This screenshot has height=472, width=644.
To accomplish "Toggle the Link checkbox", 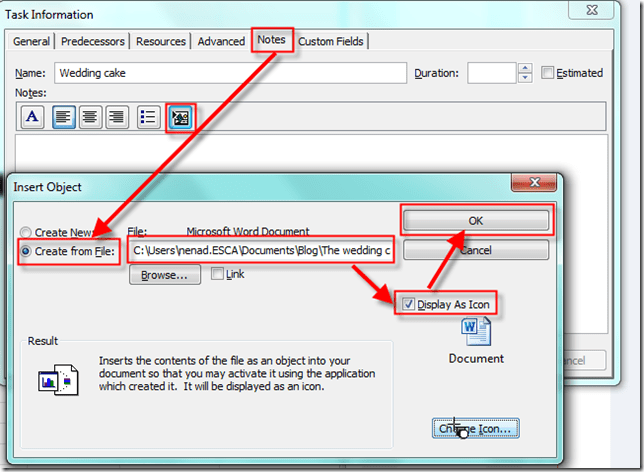I will tap(217, 274).
